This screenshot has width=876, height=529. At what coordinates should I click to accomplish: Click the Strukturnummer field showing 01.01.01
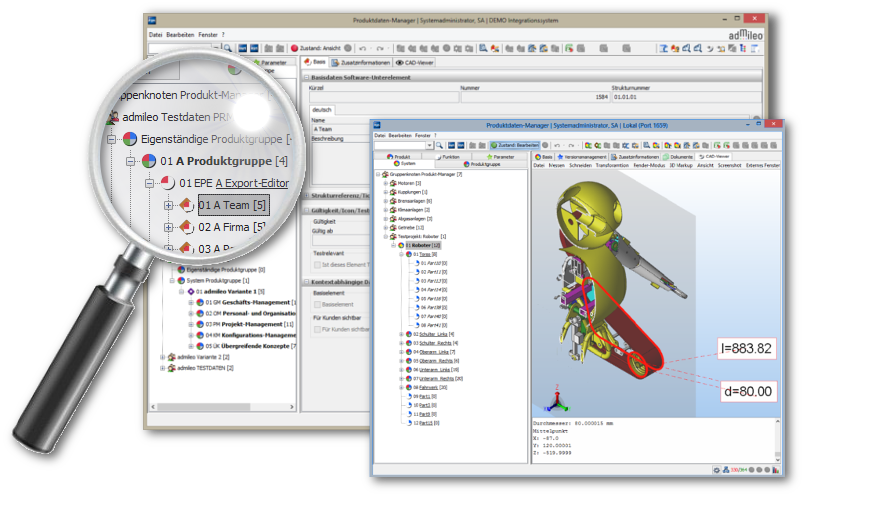coord(687,97)
